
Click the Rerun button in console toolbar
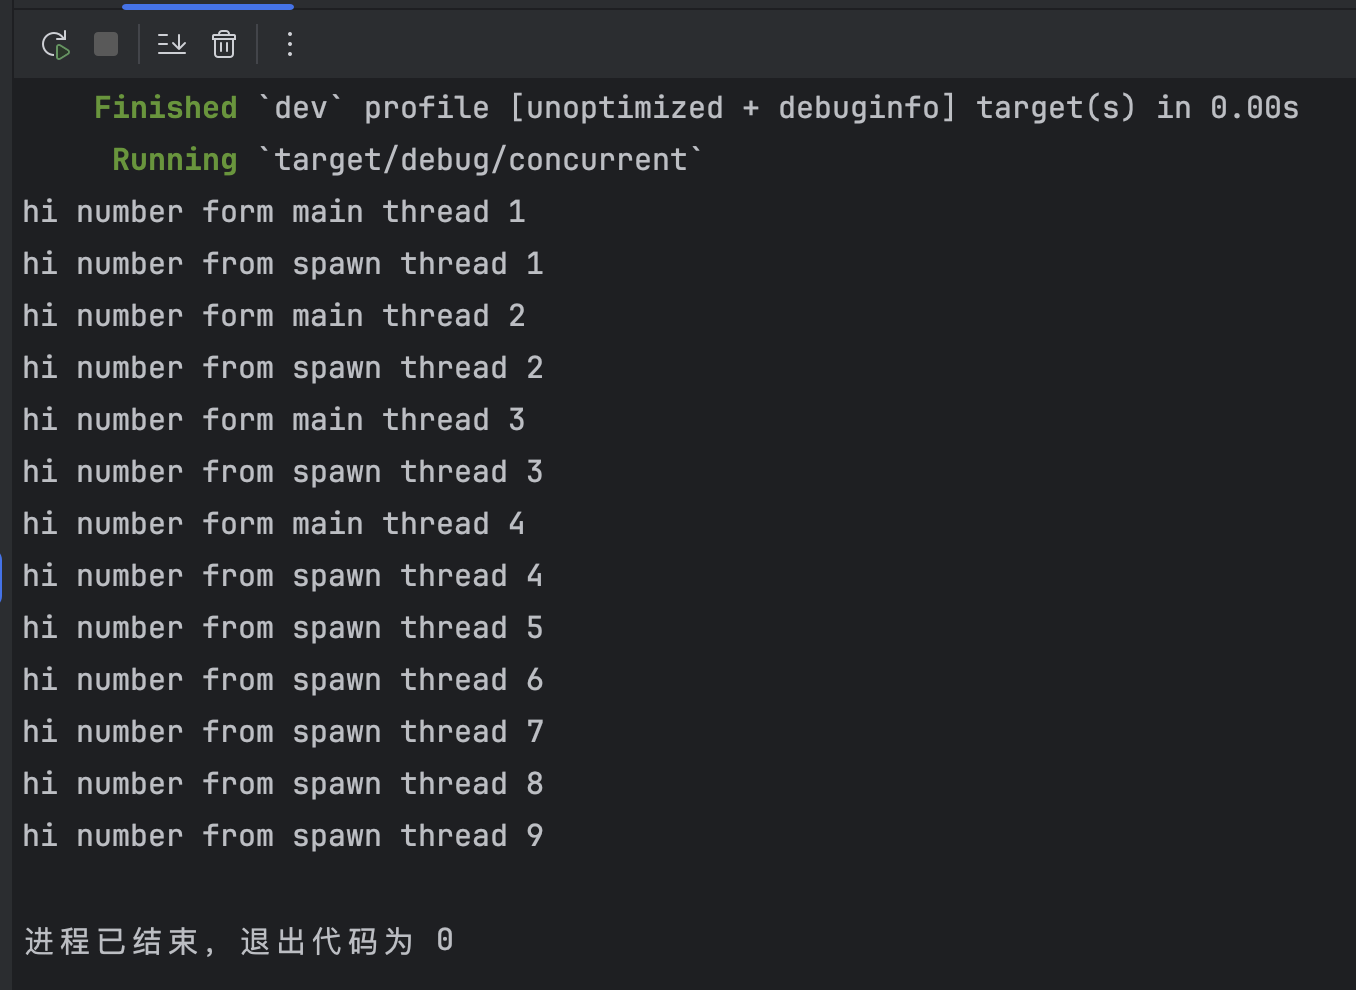coord(55,45)
